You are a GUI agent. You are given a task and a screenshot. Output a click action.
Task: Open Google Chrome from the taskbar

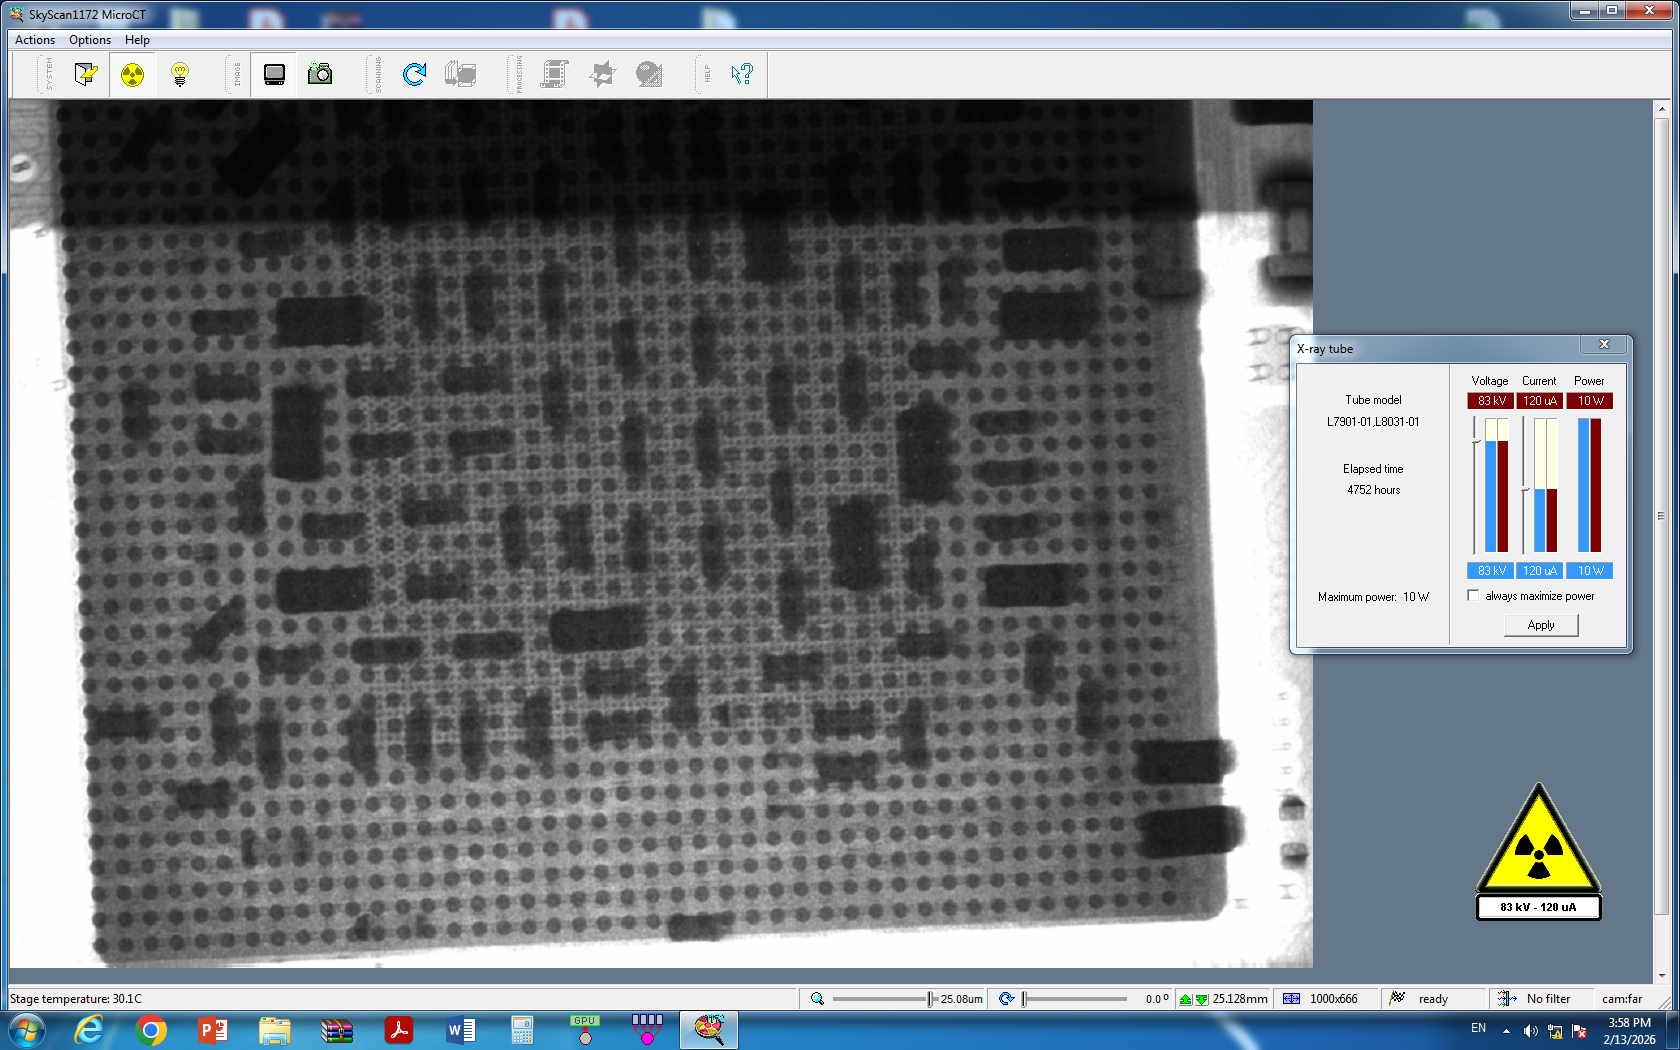click(151, 1030)
